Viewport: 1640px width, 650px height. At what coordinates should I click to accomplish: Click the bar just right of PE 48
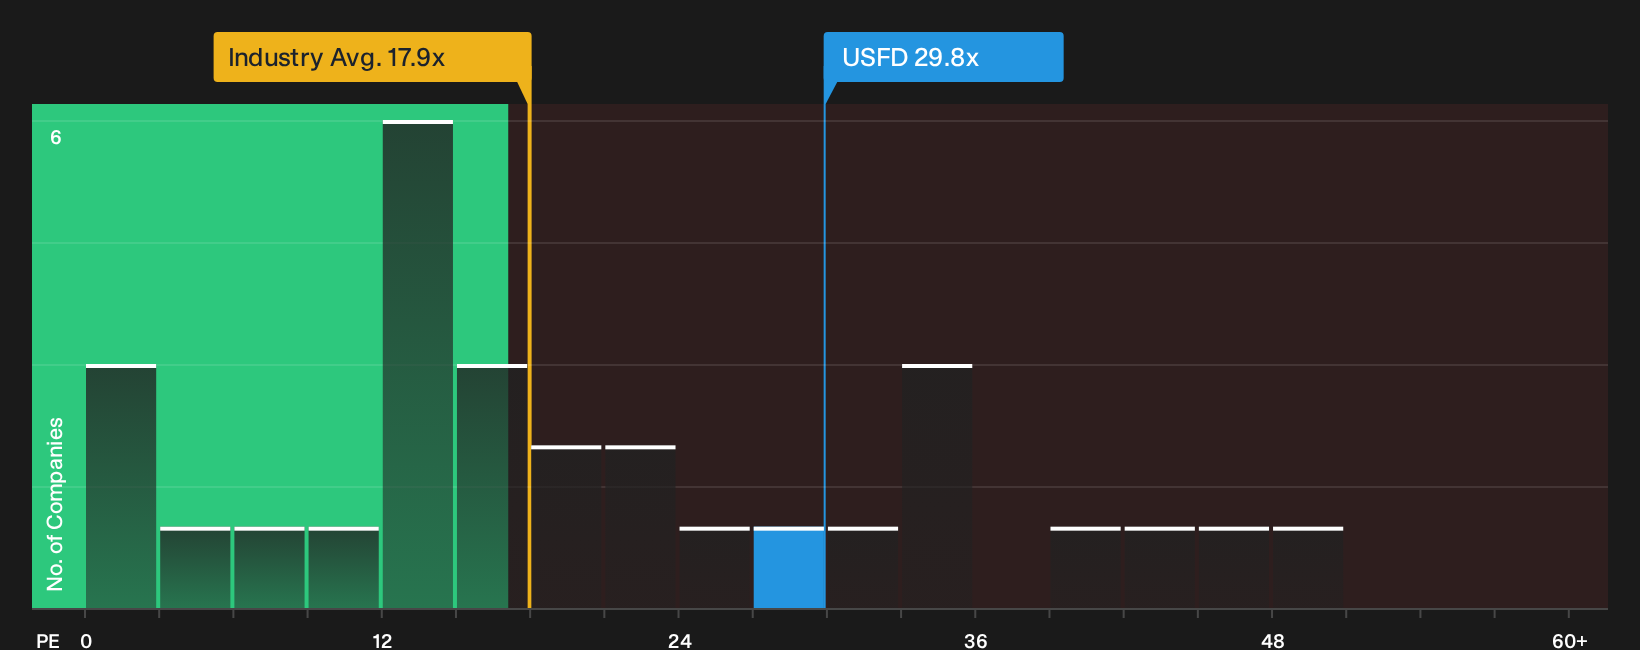[1308, 568]
